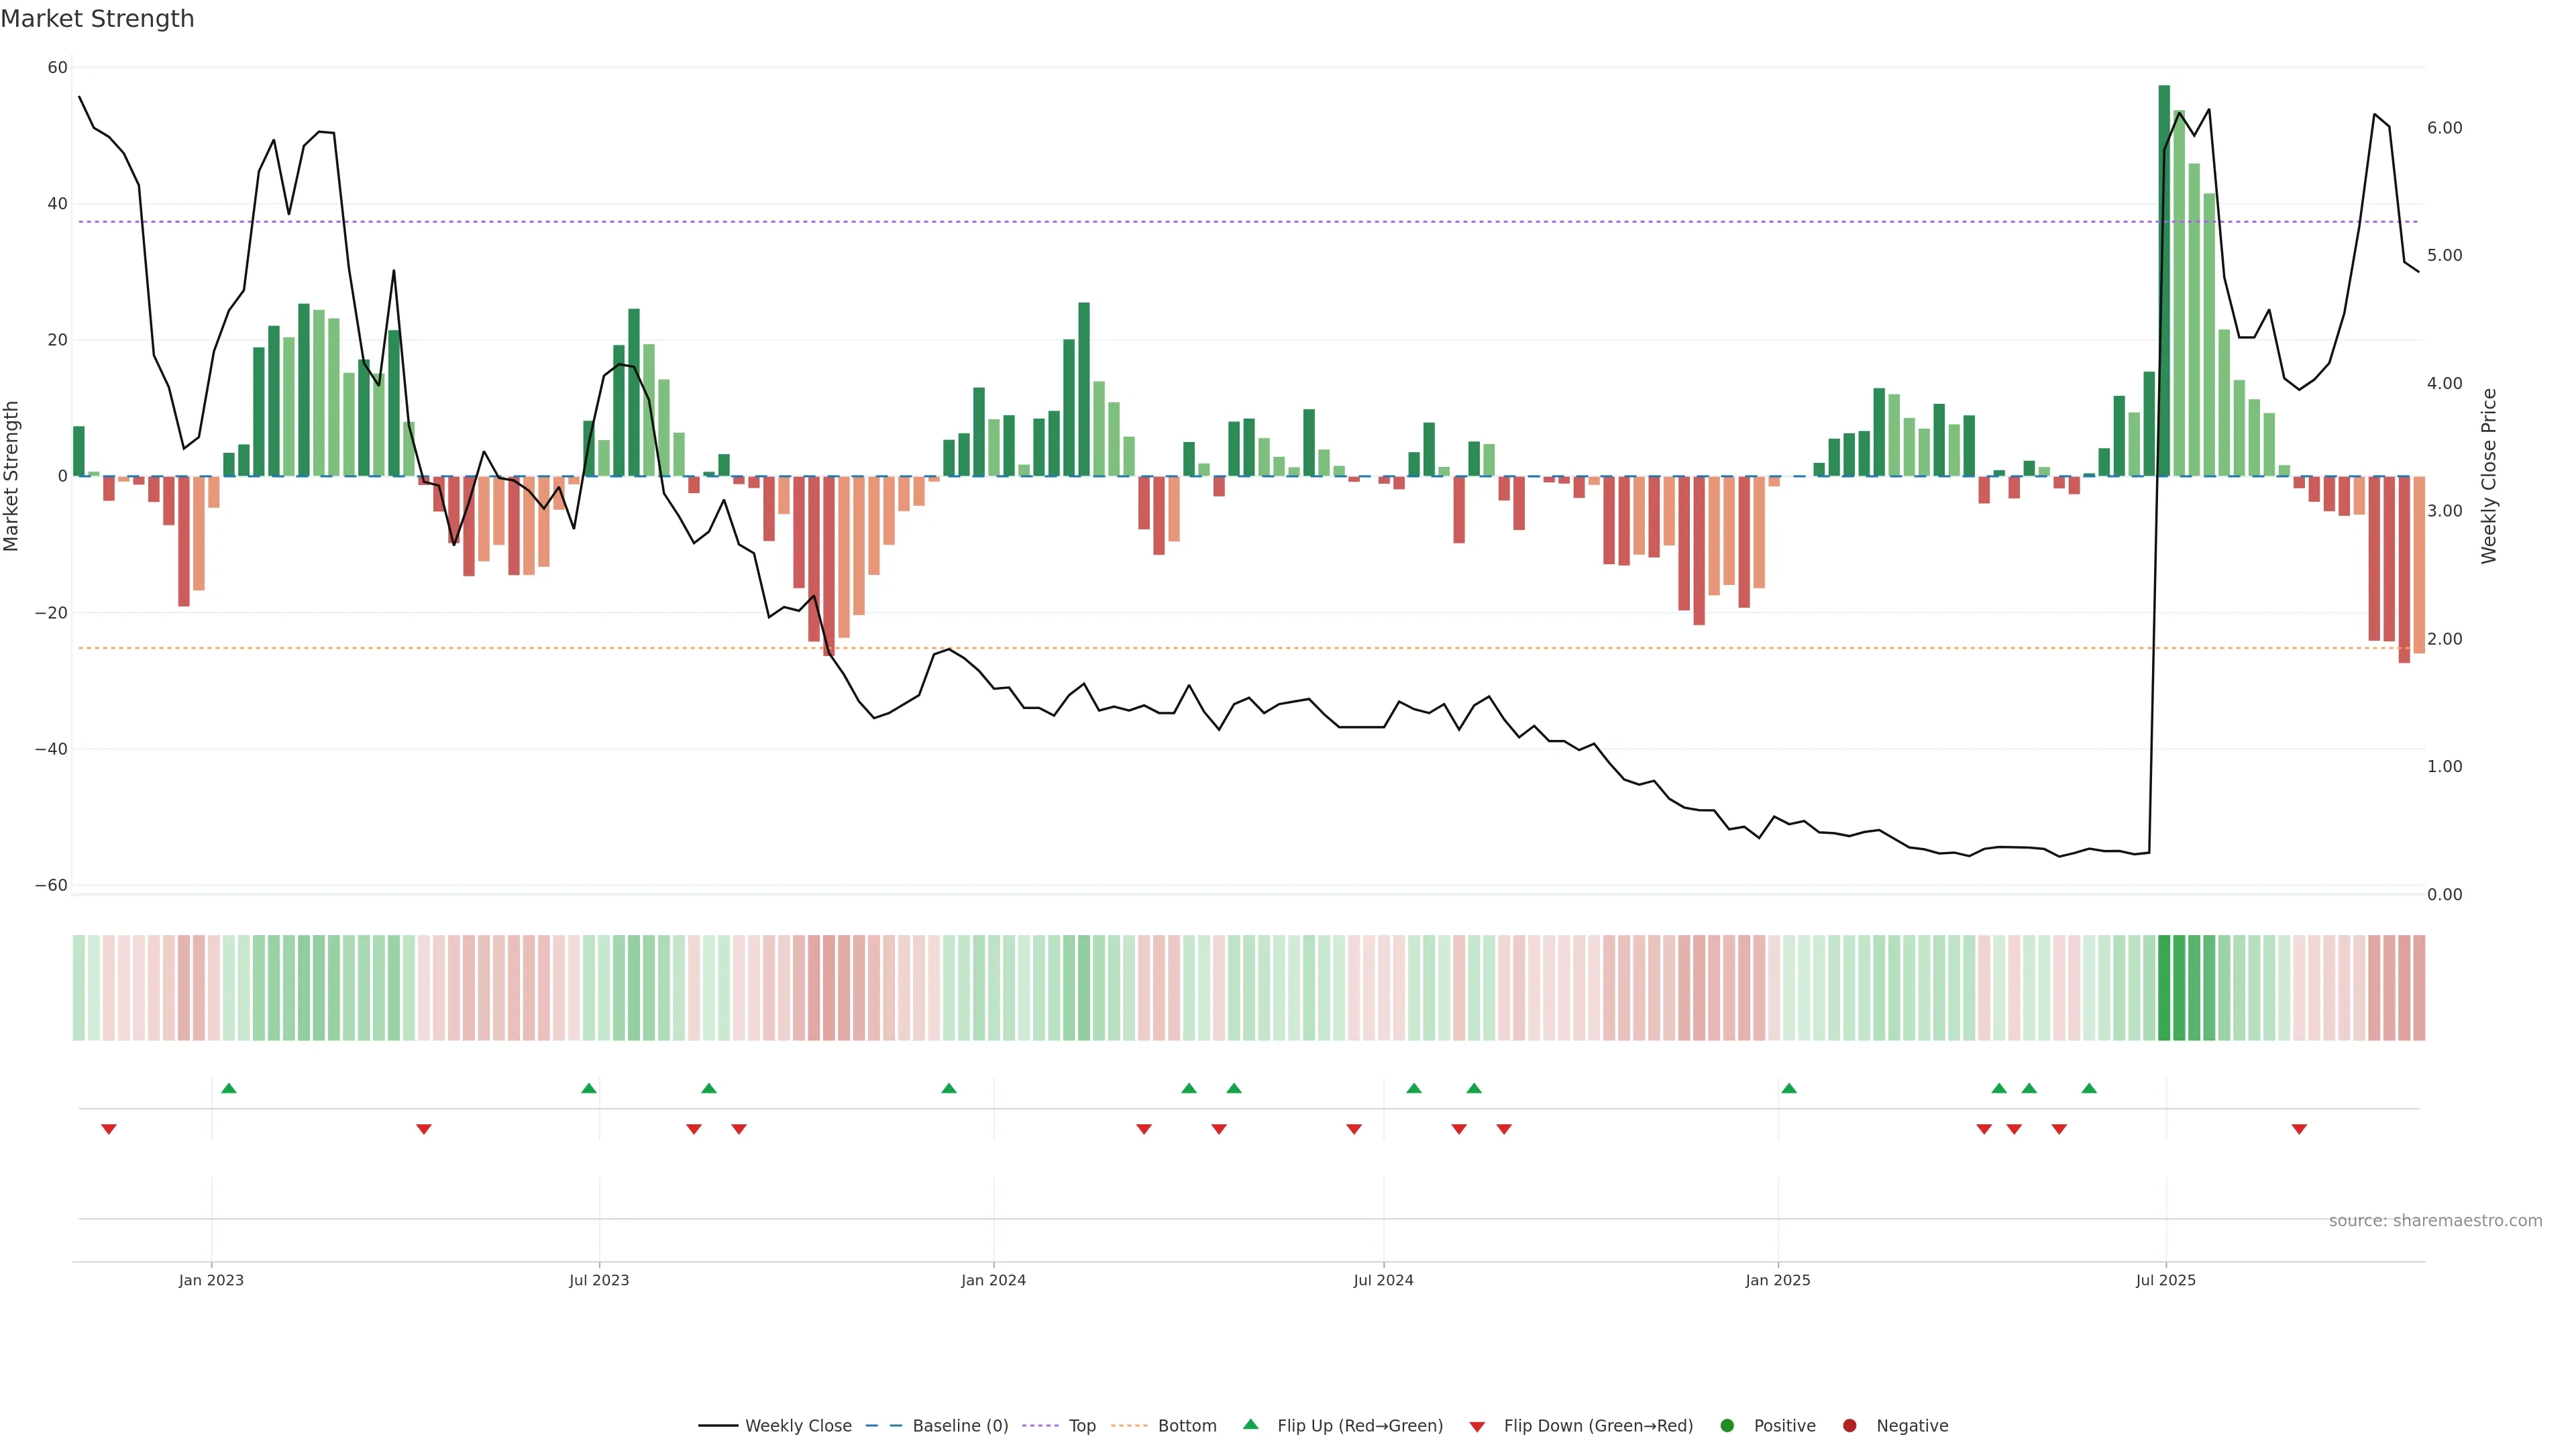Click last flip-down triangle after Jul 2025

pos(2299,1129)
